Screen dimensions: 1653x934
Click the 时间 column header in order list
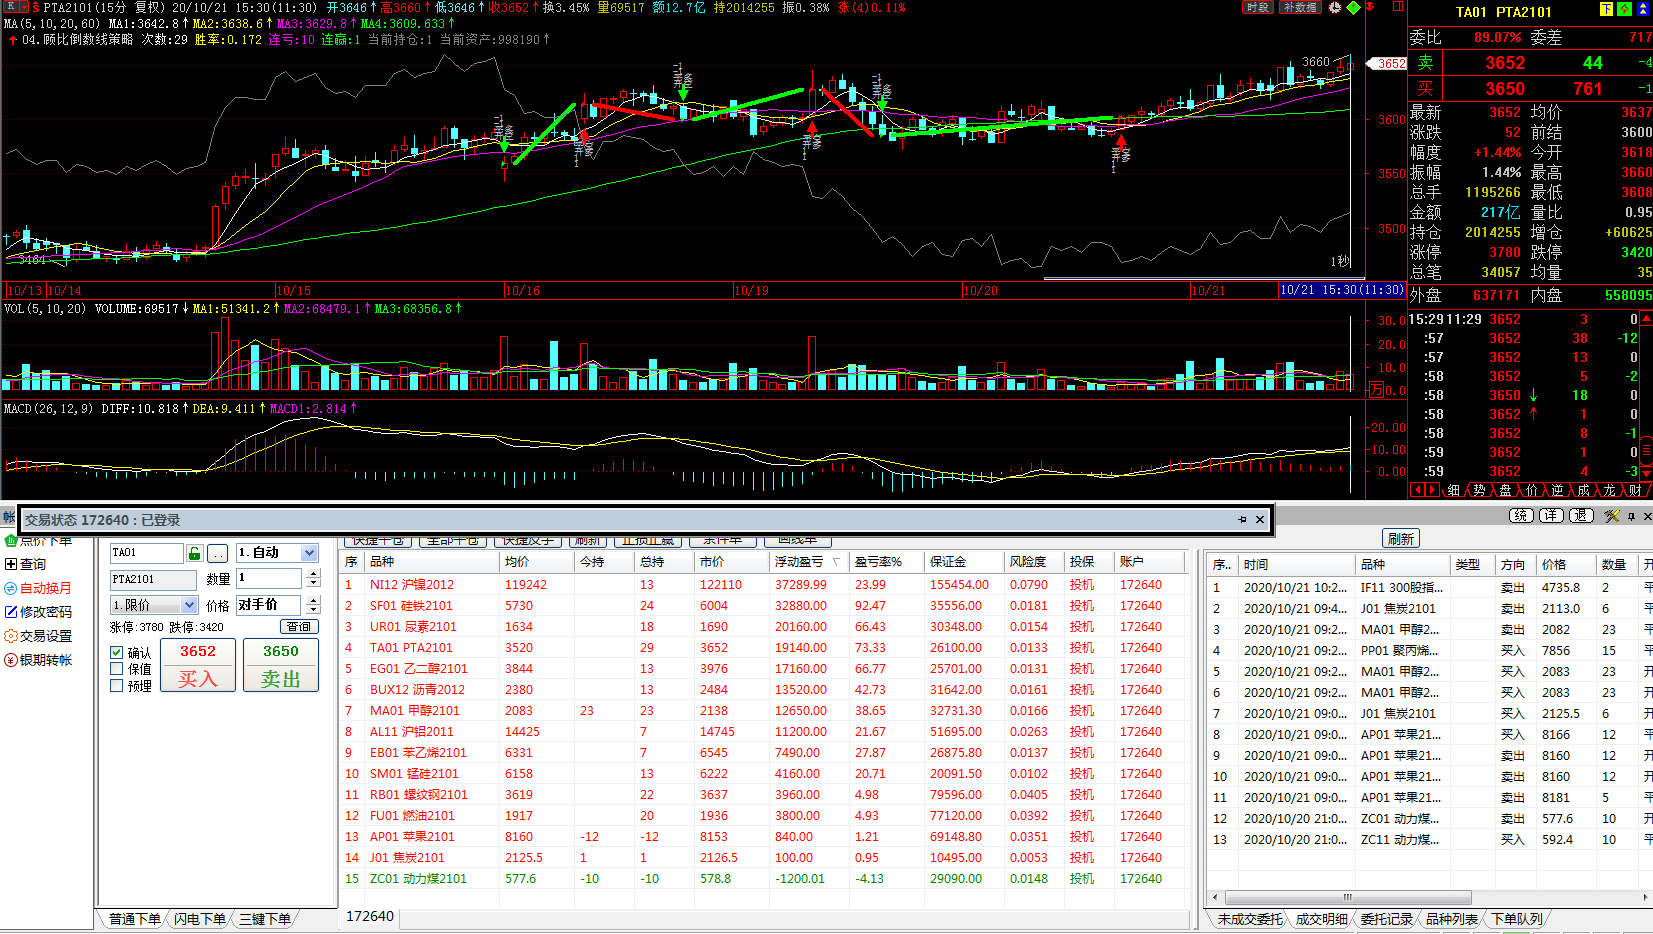[x=1296, y=565]
